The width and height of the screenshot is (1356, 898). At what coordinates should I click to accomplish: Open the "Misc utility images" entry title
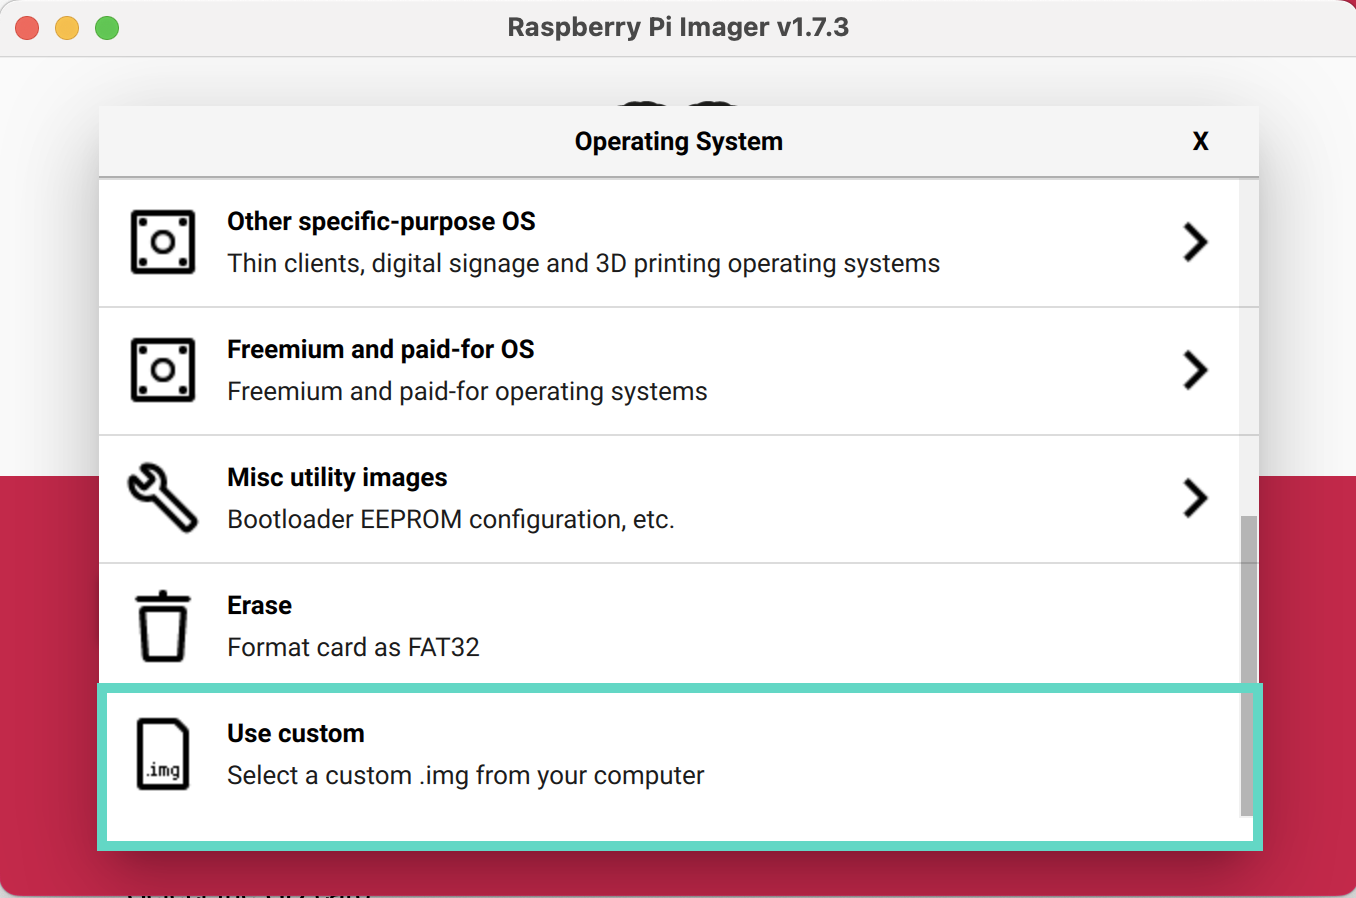pyautogui.click(x=337, y=477)
